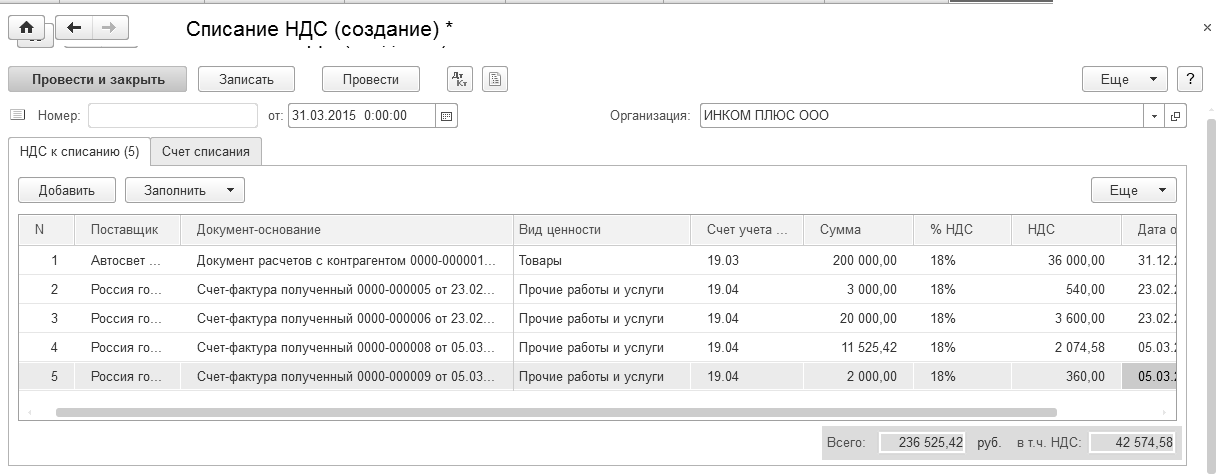Click into the Номер input field
Viewport: 1220px width, 475px height.
coord(173,116)
